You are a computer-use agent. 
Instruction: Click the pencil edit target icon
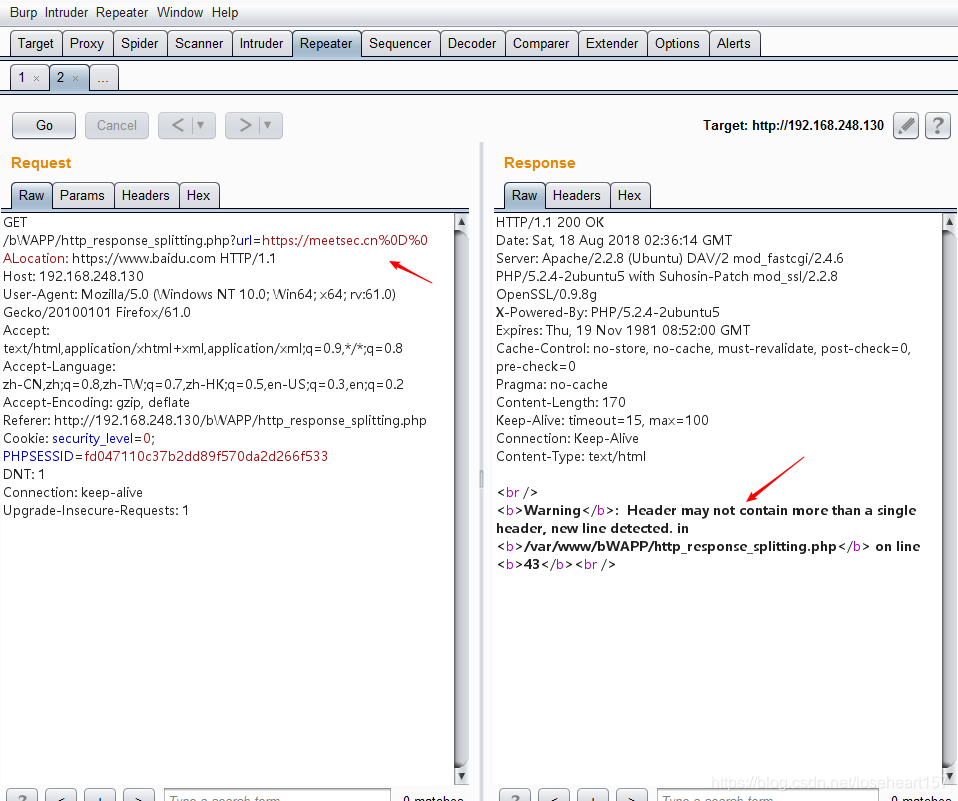(x=906, y=126)
